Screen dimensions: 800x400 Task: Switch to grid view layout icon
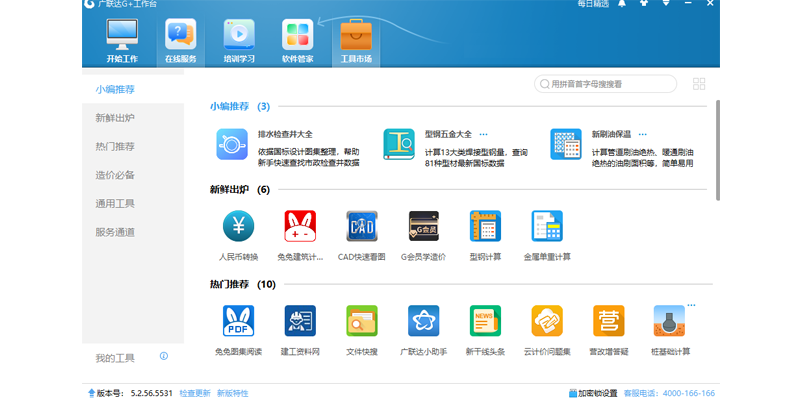[699, 84]
